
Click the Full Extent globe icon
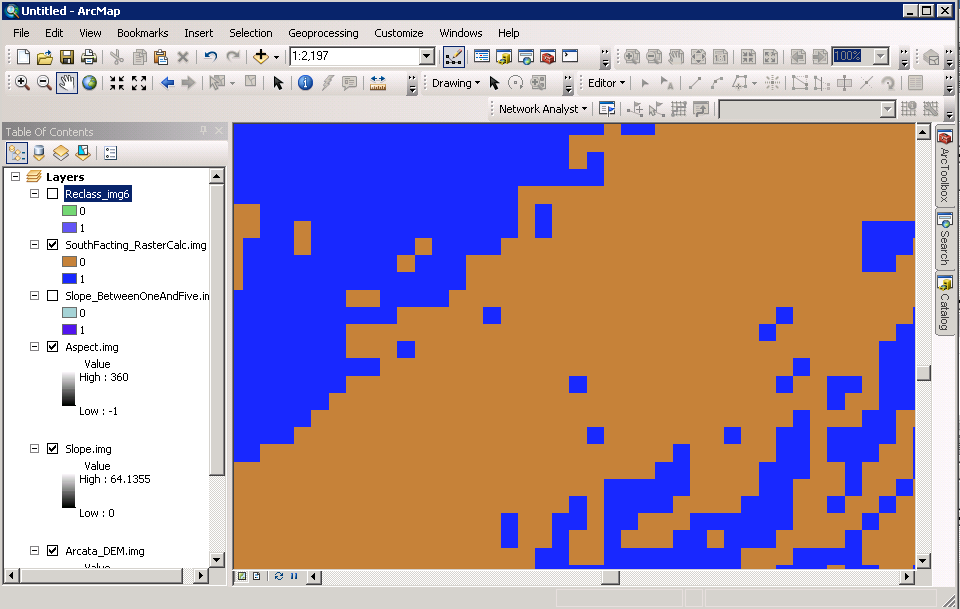click(x=90, y=83)
